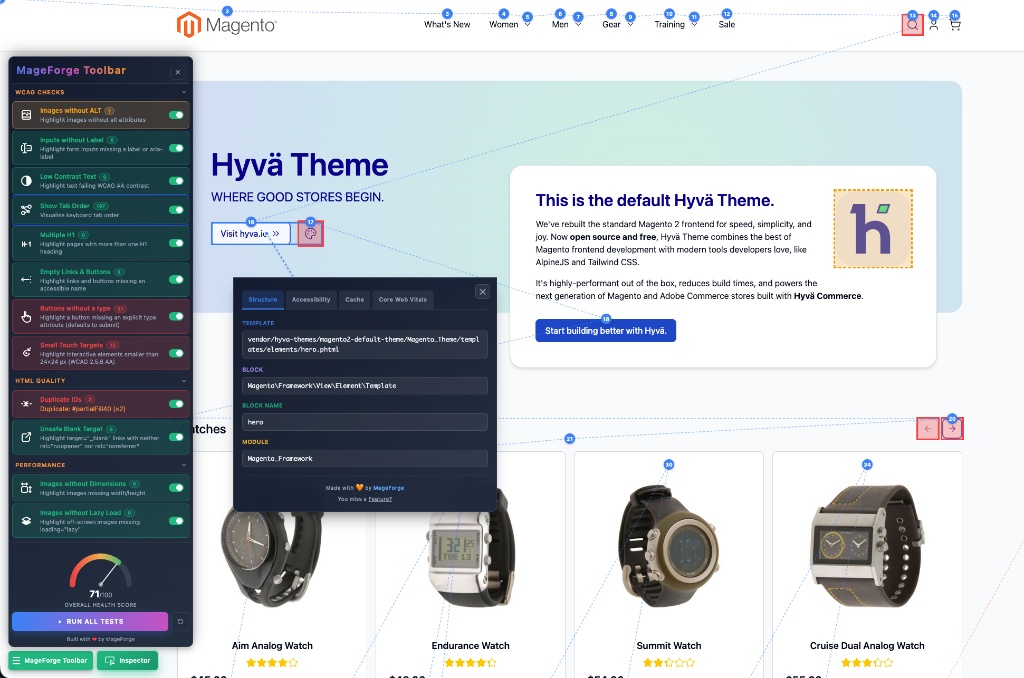Viewport: 1024px width, 678px height.
Task: Toggle the Multiple H1 check
Action: tap(176, 243)
